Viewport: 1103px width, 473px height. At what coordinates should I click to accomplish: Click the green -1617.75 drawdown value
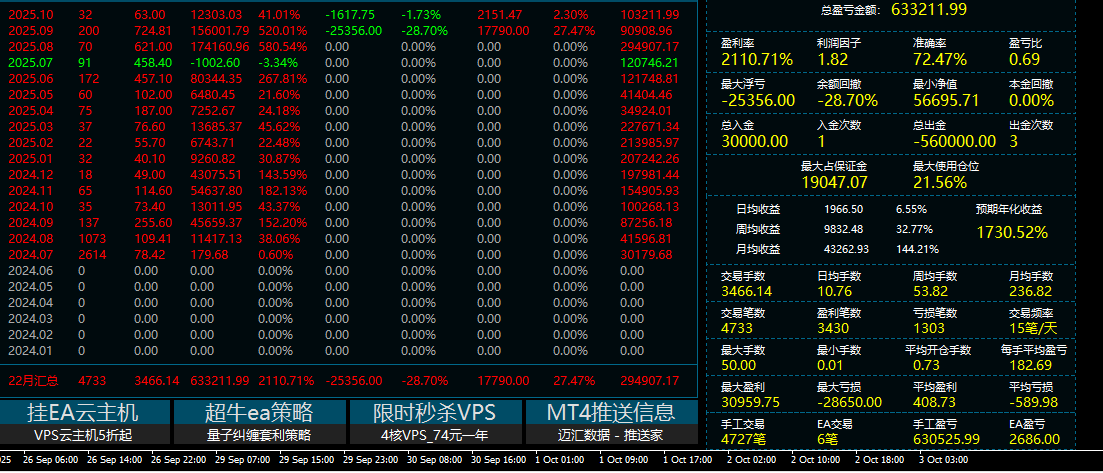point(350,14)
